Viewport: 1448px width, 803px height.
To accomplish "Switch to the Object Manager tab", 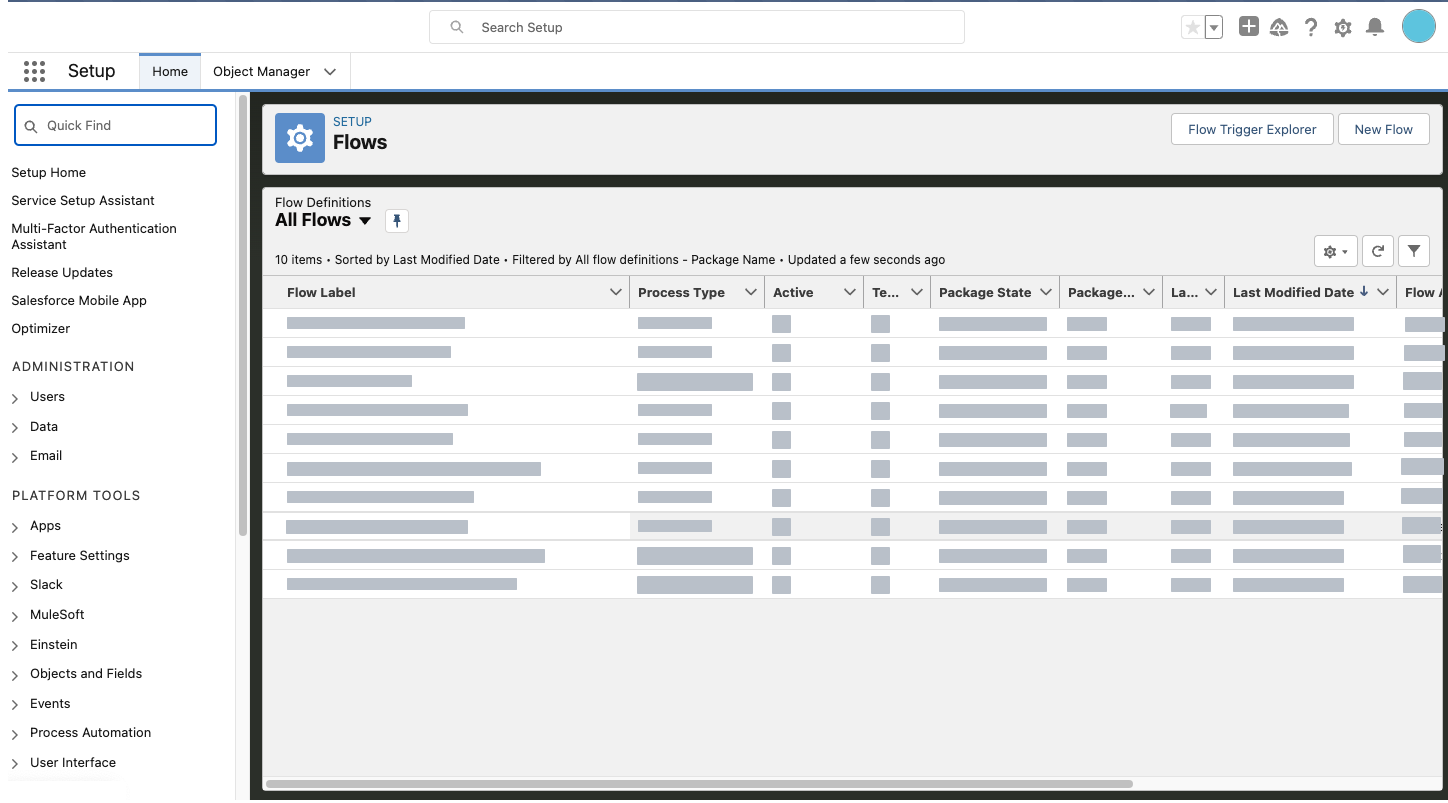I will click(261, 72).
